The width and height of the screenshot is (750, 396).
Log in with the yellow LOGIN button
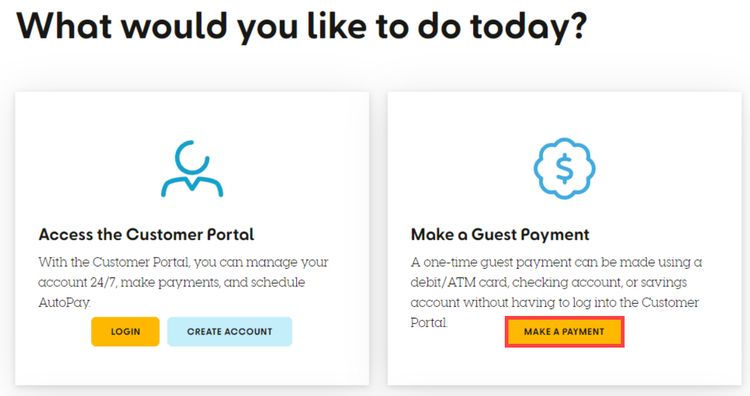coord(125,331)
